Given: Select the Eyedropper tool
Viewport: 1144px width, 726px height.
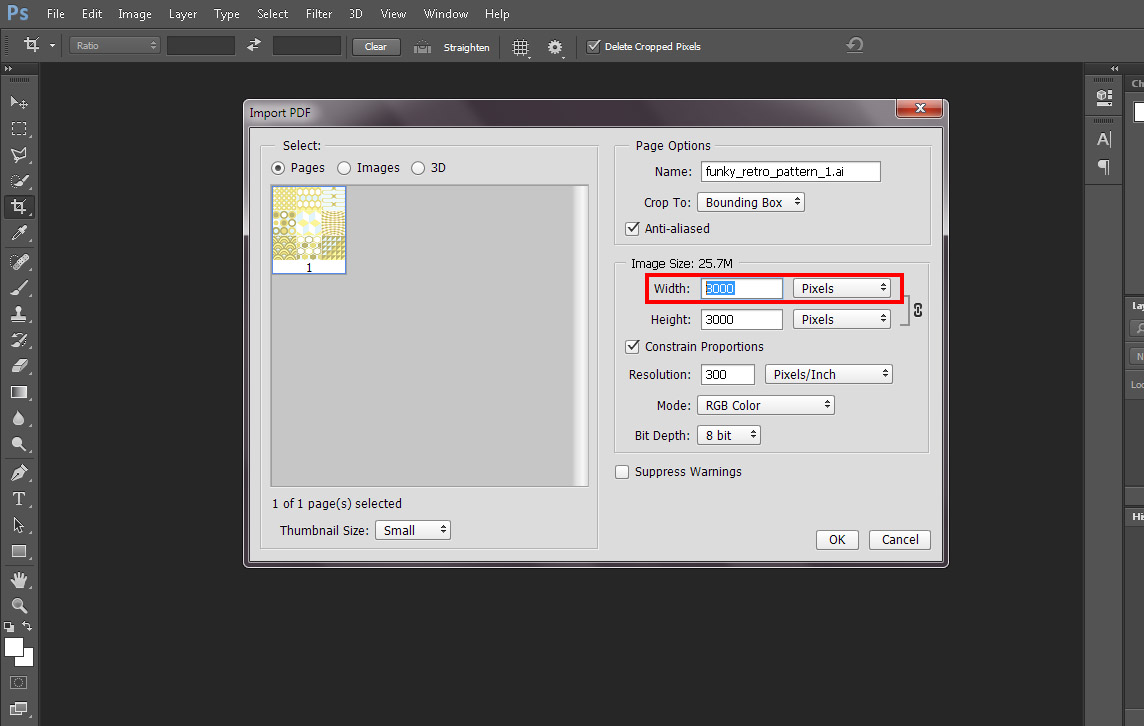Looking at the screenshot, I should tap(19, 234).
